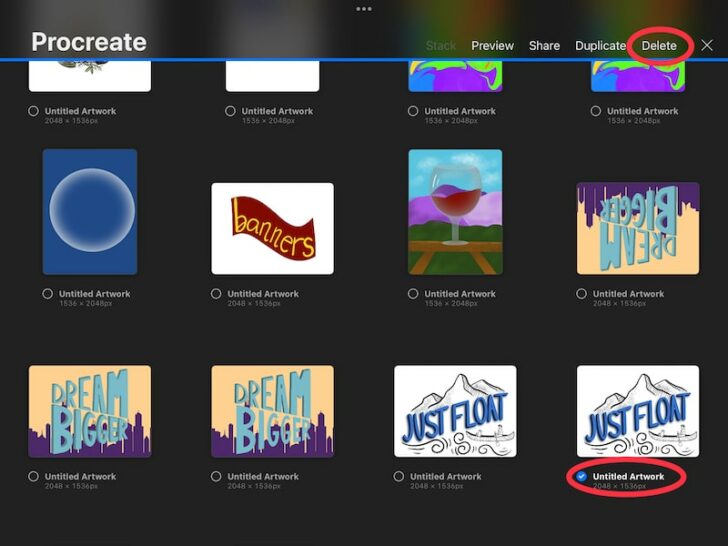Rename the checked Just Float Untitled Artwork title
The height and width of the screenshot is (546, 728).
point(628,476)
